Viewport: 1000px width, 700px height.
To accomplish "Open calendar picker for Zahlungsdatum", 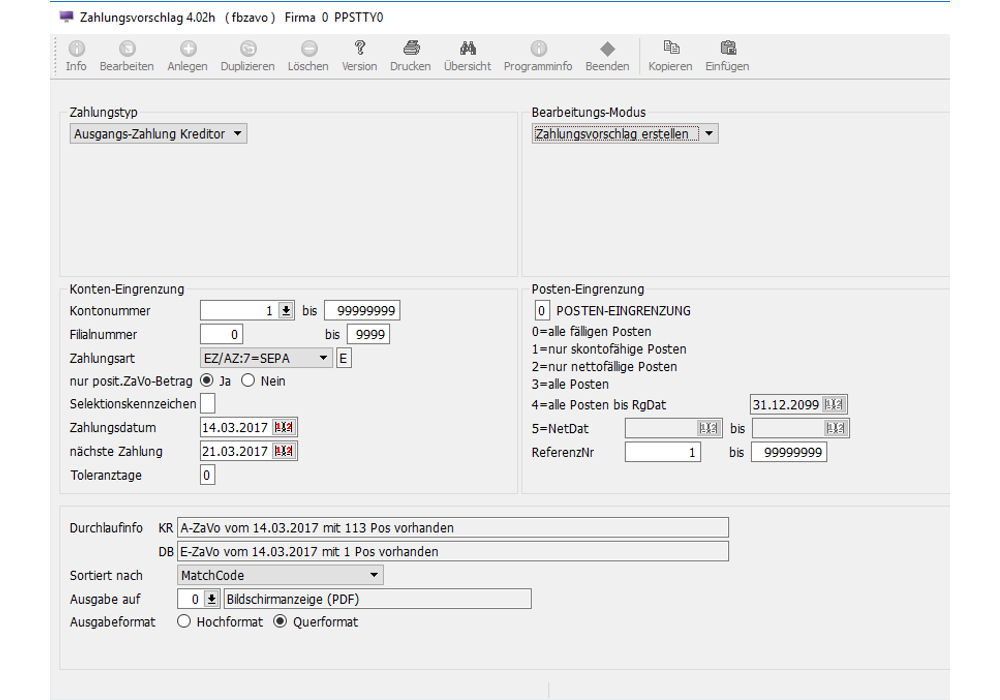I will point(284,428).
